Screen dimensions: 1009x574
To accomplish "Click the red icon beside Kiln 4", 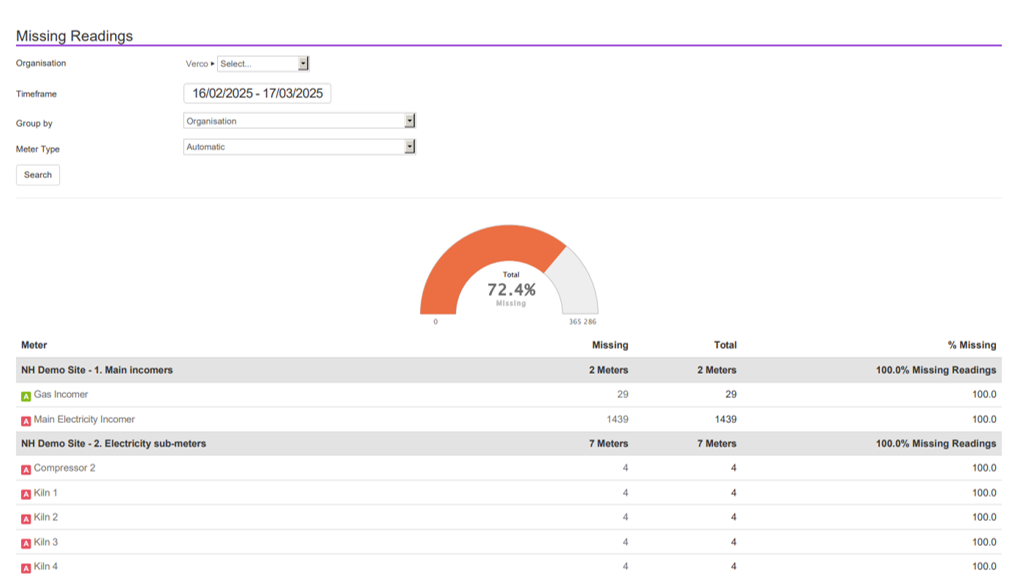I will pos(26,567).
